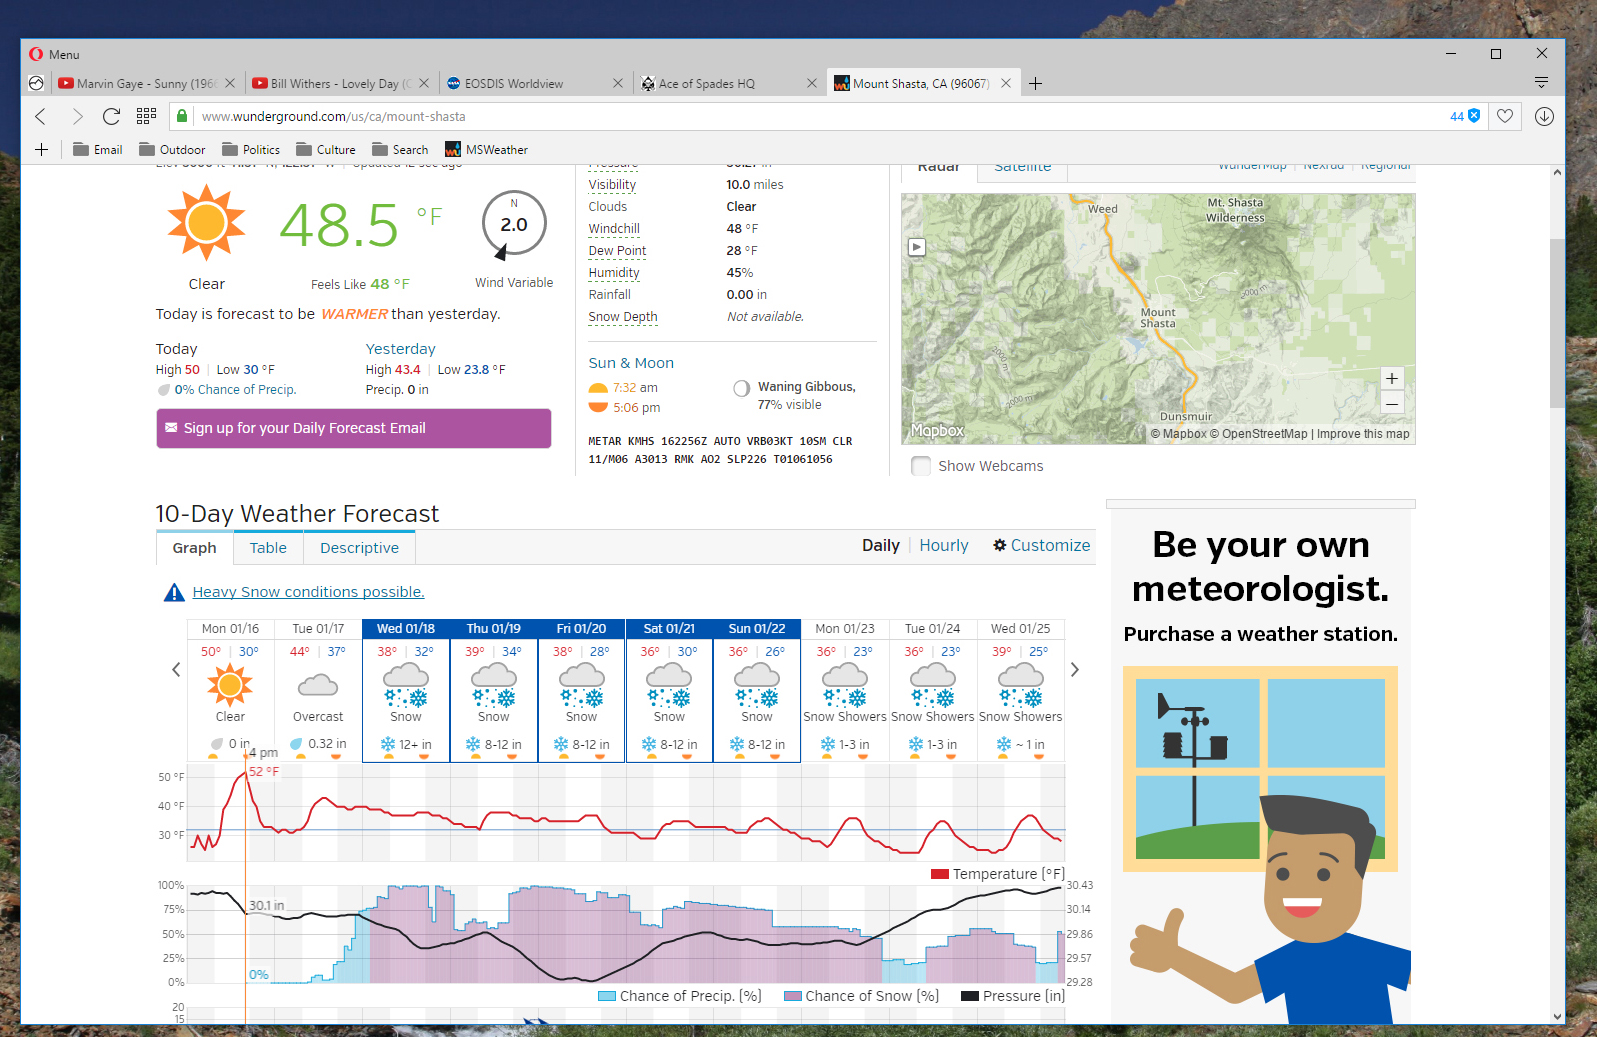Switch forecast view to Hourly

(943, 546)
